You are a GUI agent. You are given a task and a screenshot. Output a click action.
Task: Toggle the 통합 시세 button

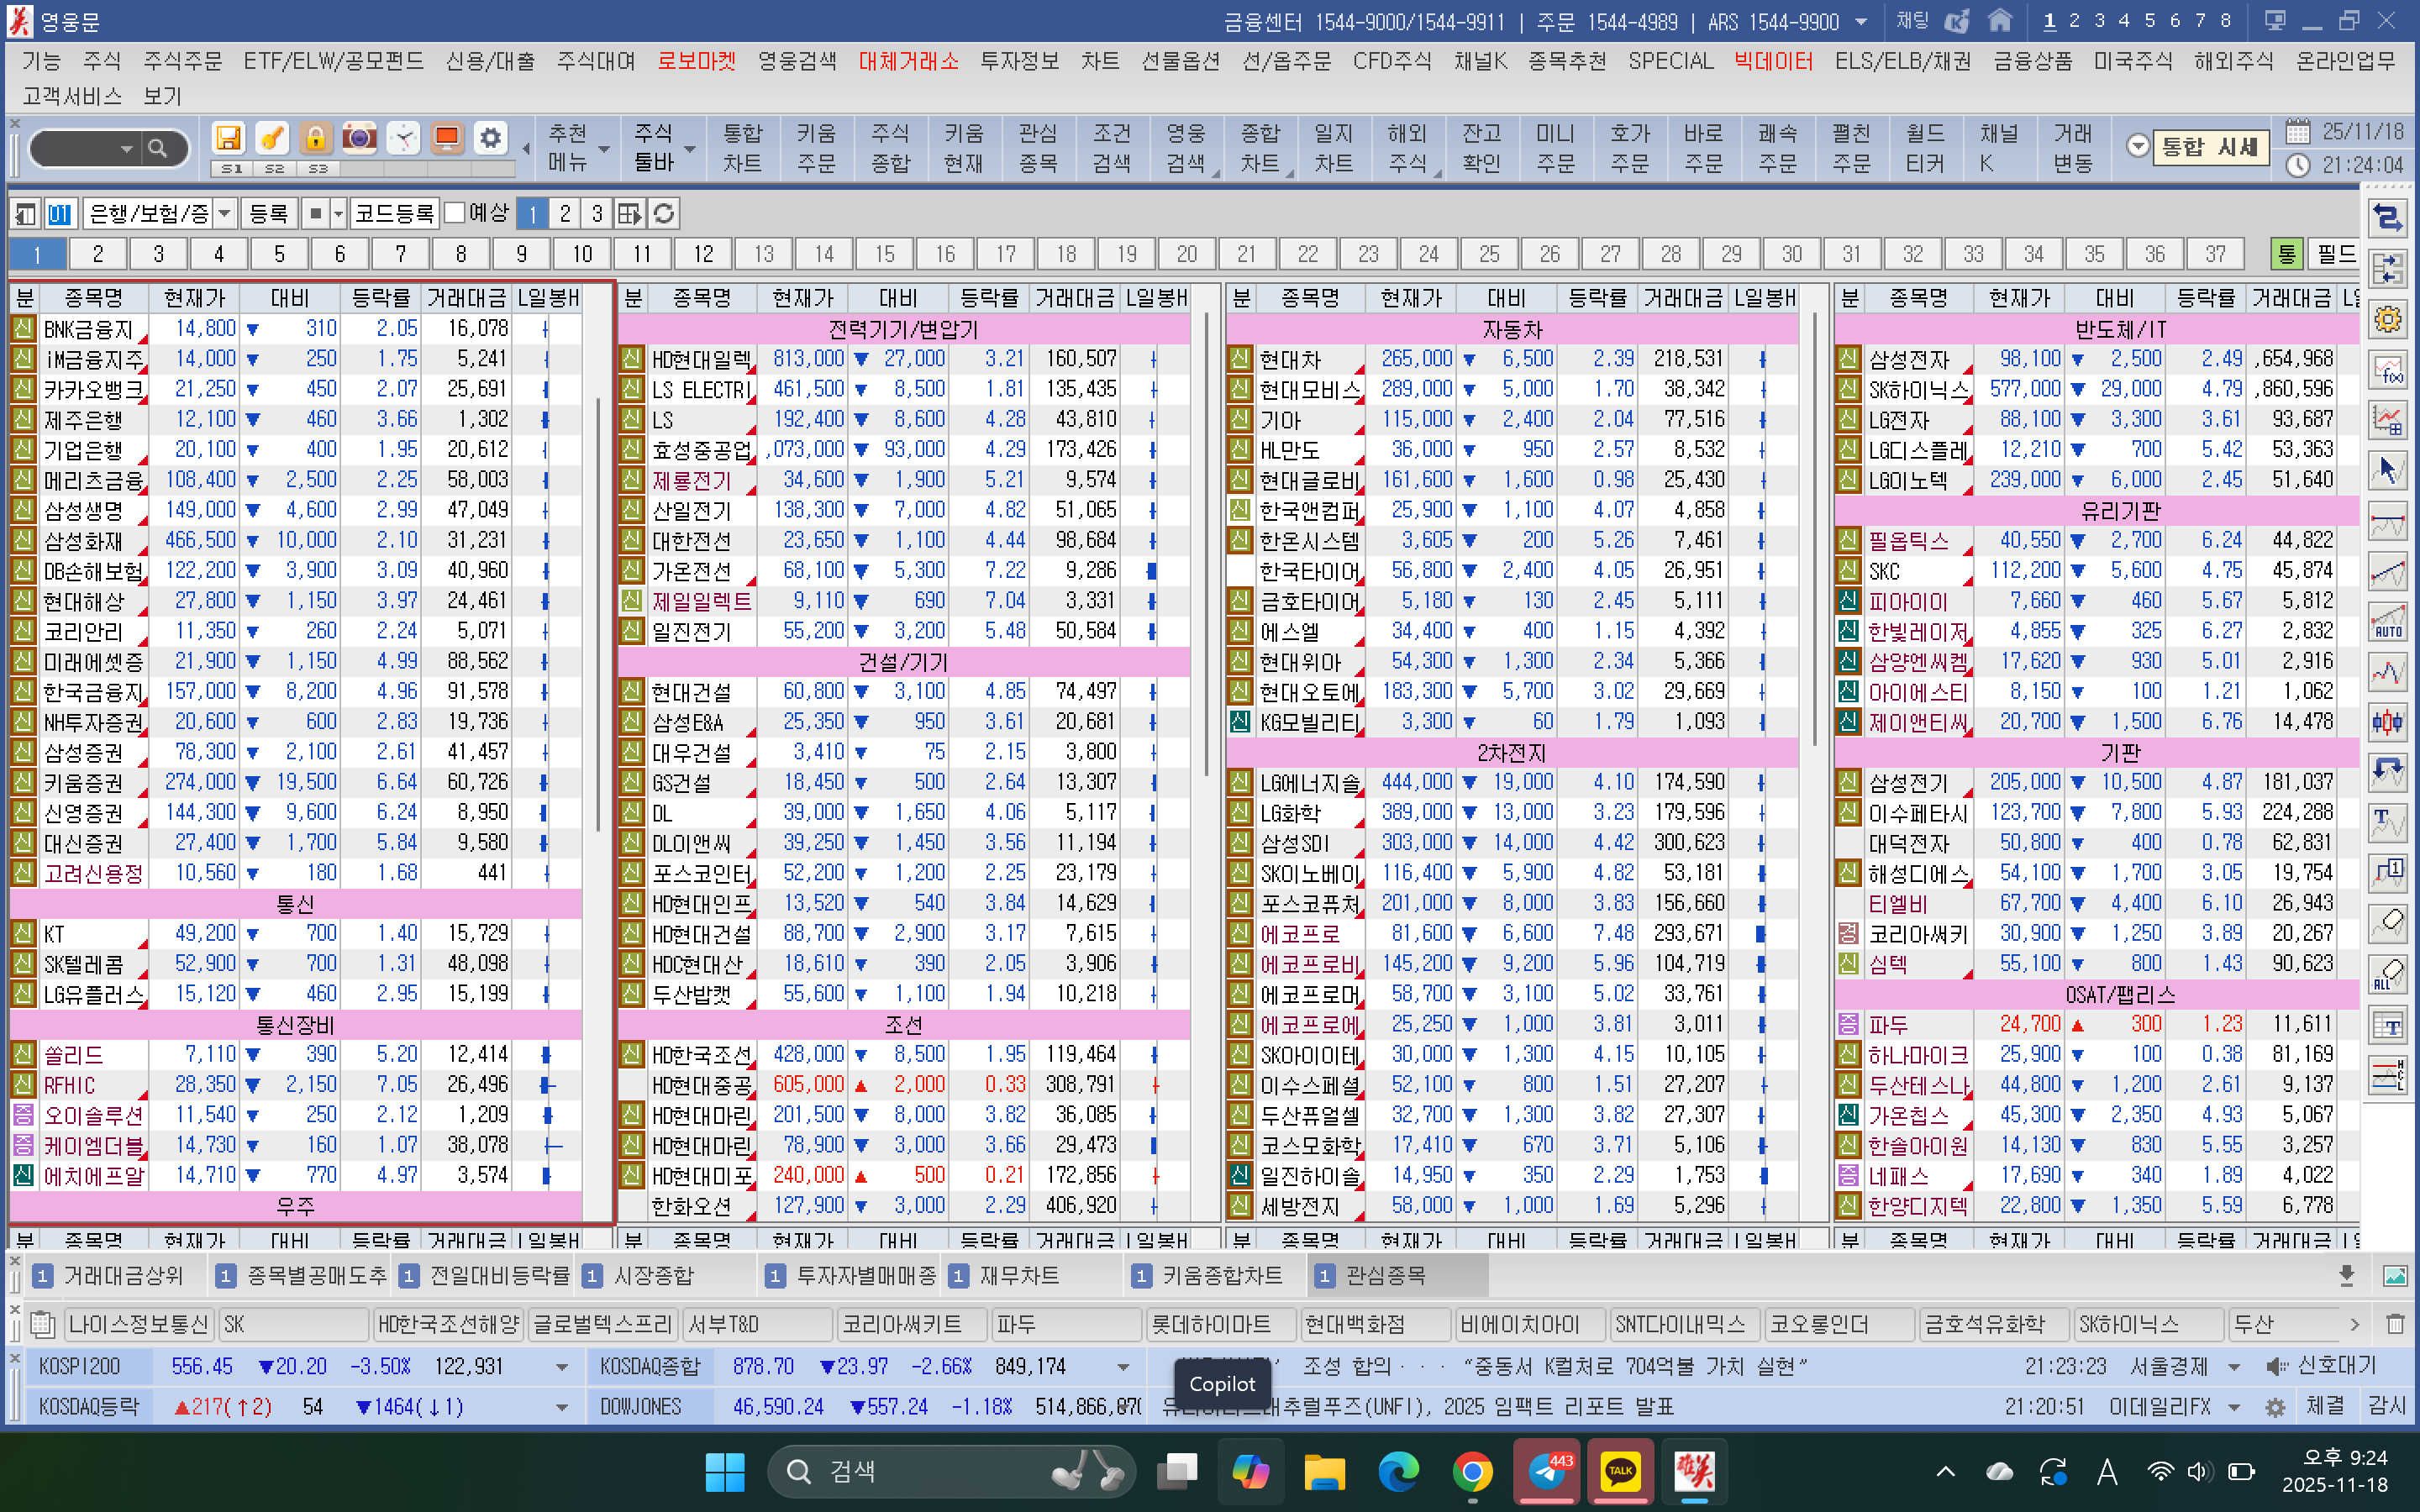click(x=2209, y=147)
